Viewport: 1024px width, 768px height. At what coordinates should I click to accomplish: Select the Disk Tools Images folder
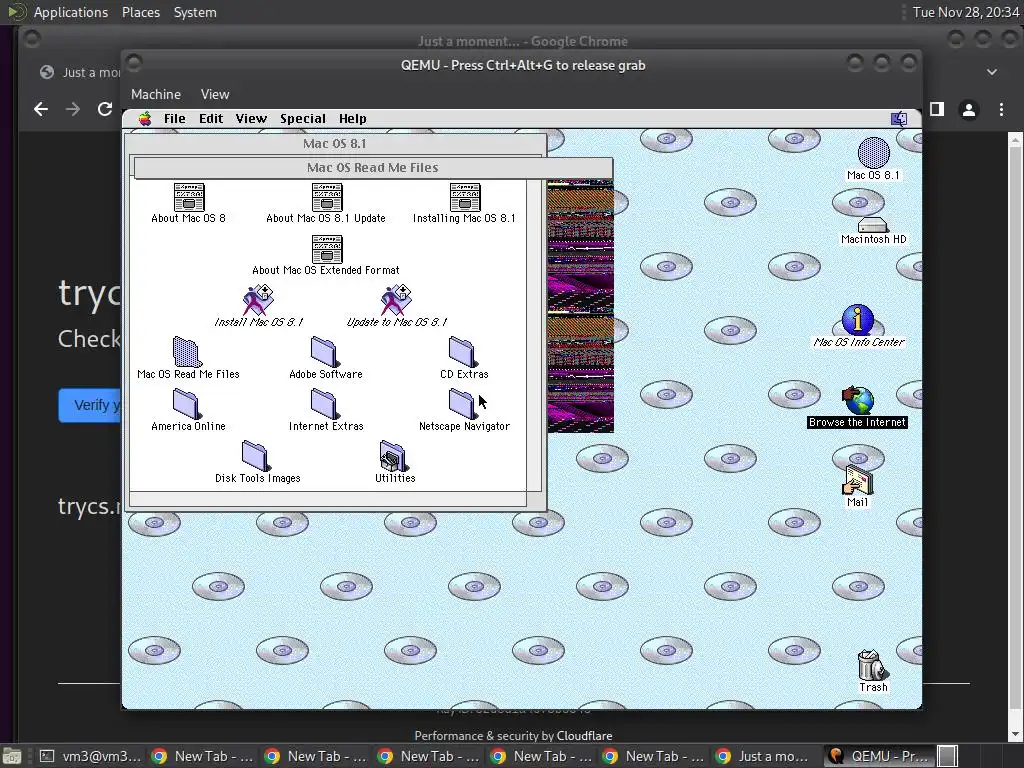coord(255,456)
